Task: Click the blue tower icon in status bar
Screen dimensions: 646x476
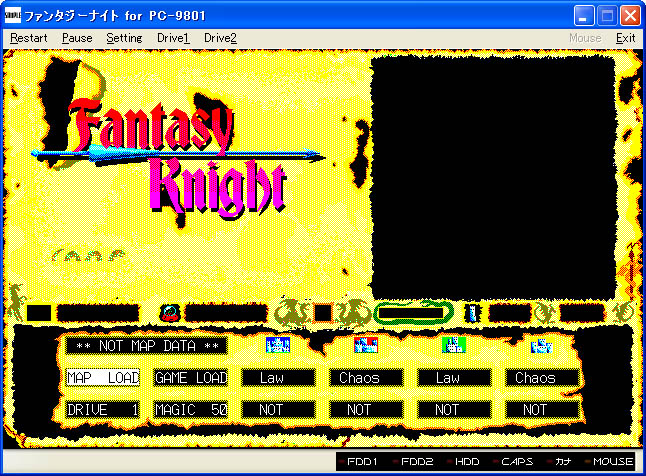Action: point(473,313)
